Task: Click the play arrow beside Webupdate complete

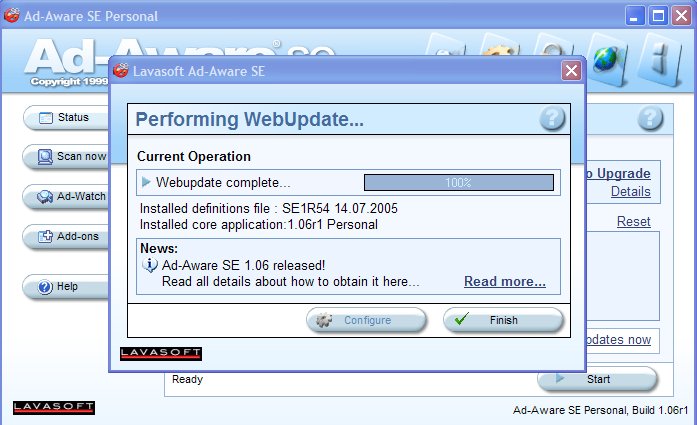Action: [146, 182]
